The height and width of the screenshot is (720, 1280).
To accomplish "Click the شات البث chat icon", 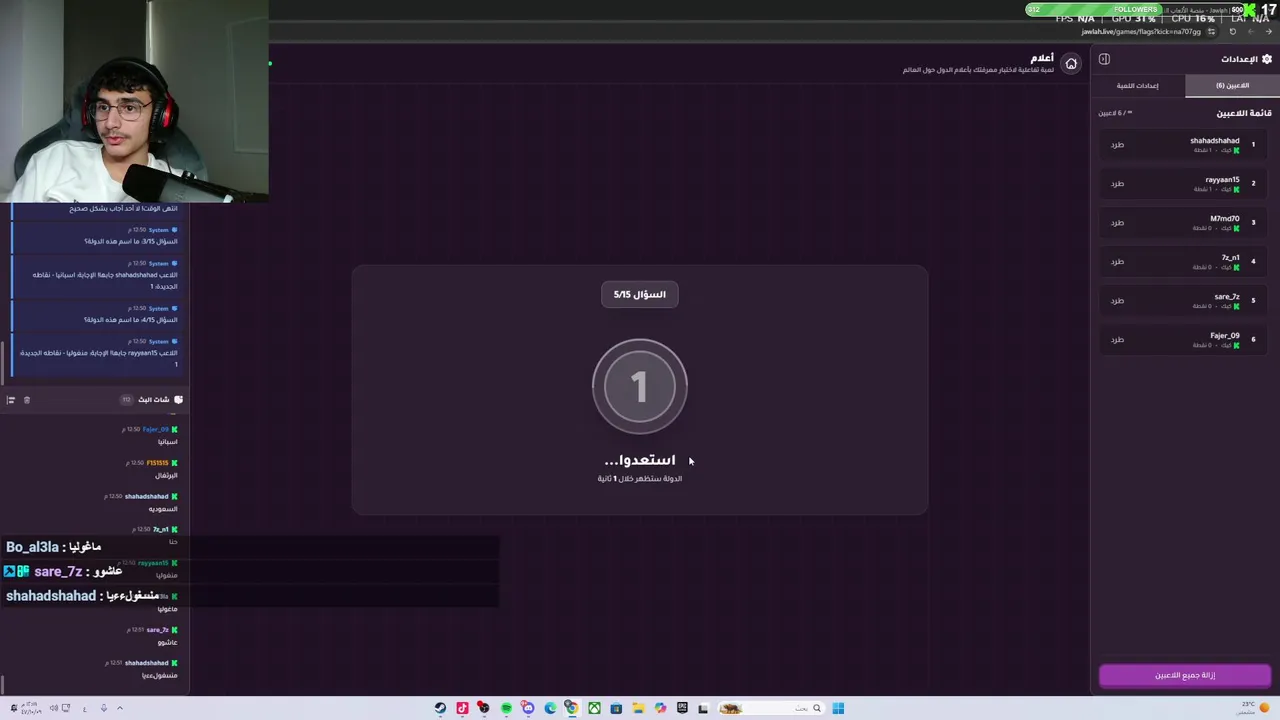I will point(178,400).
